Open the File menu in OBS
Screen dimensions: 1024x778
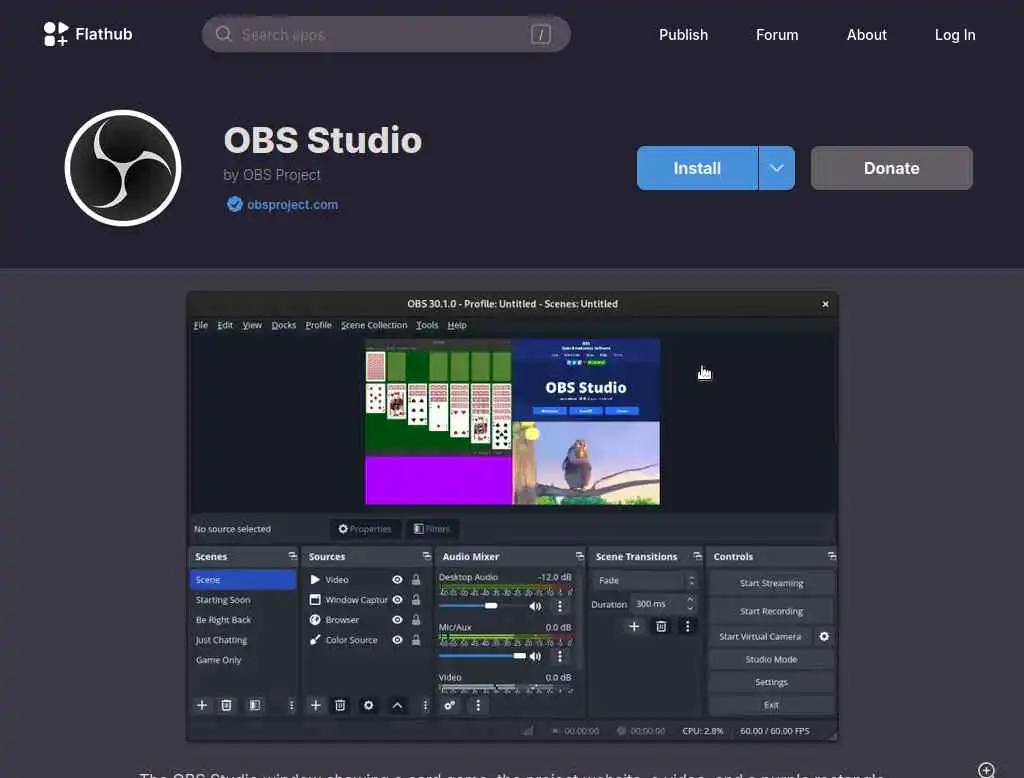pyautogui.click(x=200, y=325)
